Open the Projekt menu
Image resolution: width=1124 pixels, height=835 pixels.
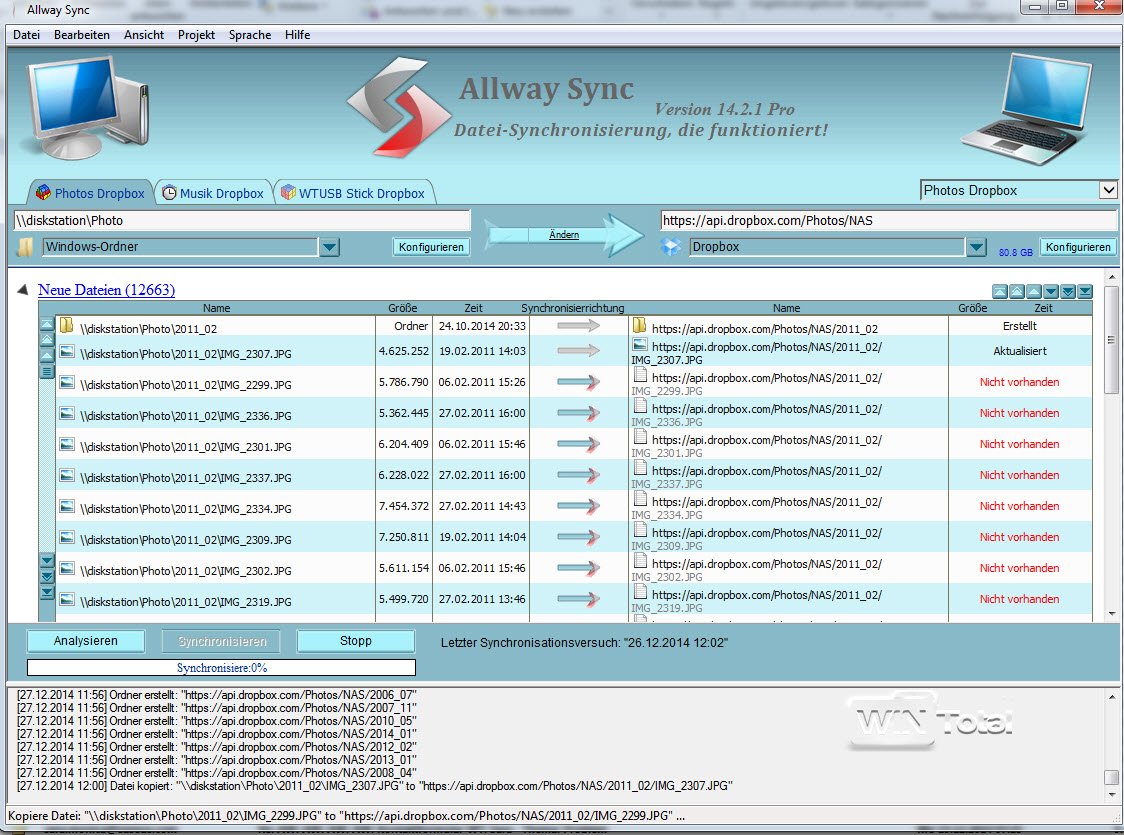coord(196,35)
